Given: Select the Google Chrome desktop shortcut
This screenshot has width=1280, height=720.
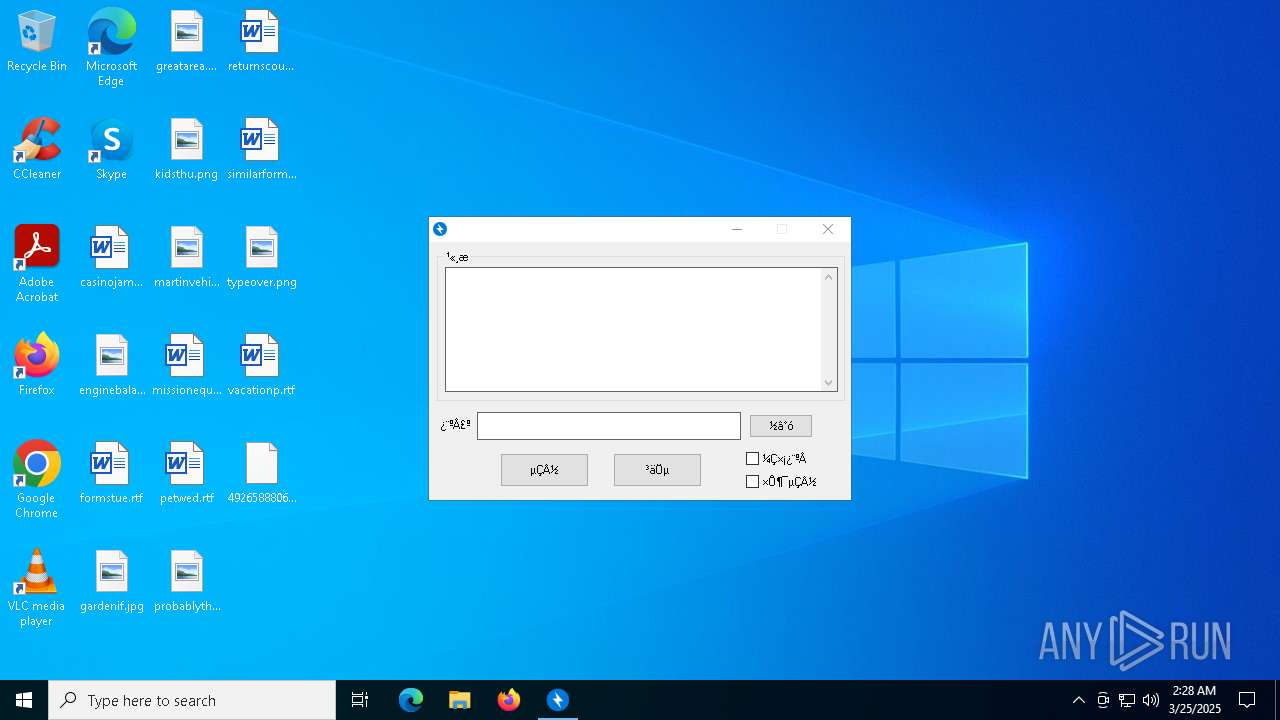Looking at the screenshot, I should point(37,480).
